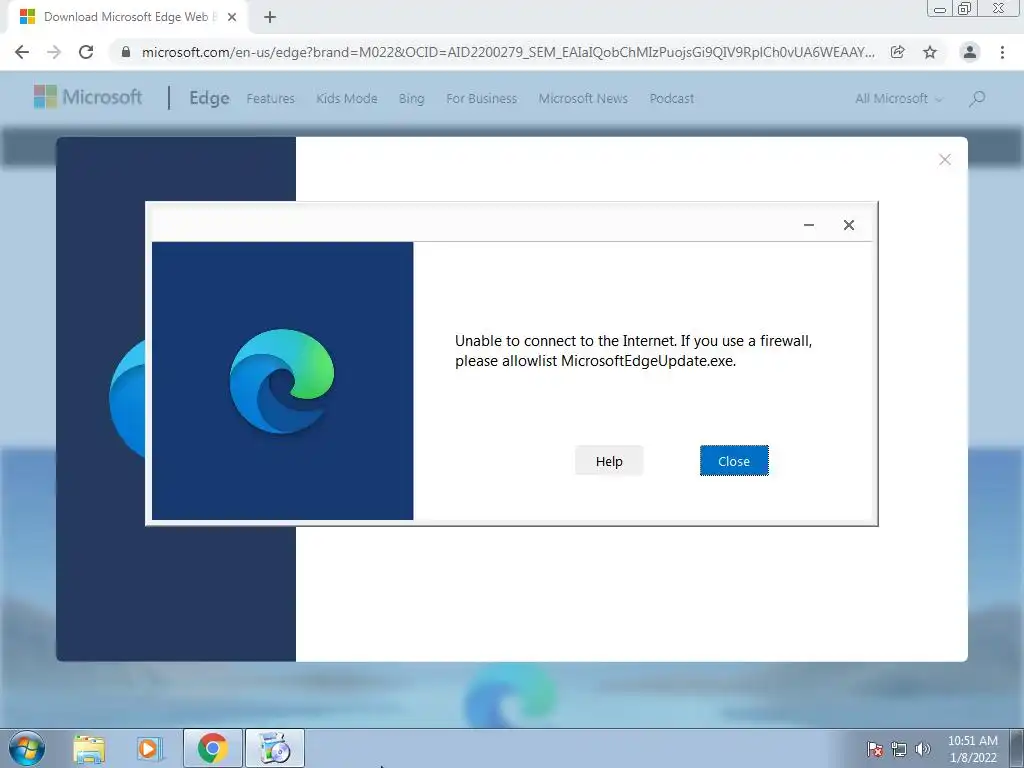The height and width of the screenshot is (768, 1024).
Task: Minimize the Chrome browser window
Action: click(x=940, y=8)
